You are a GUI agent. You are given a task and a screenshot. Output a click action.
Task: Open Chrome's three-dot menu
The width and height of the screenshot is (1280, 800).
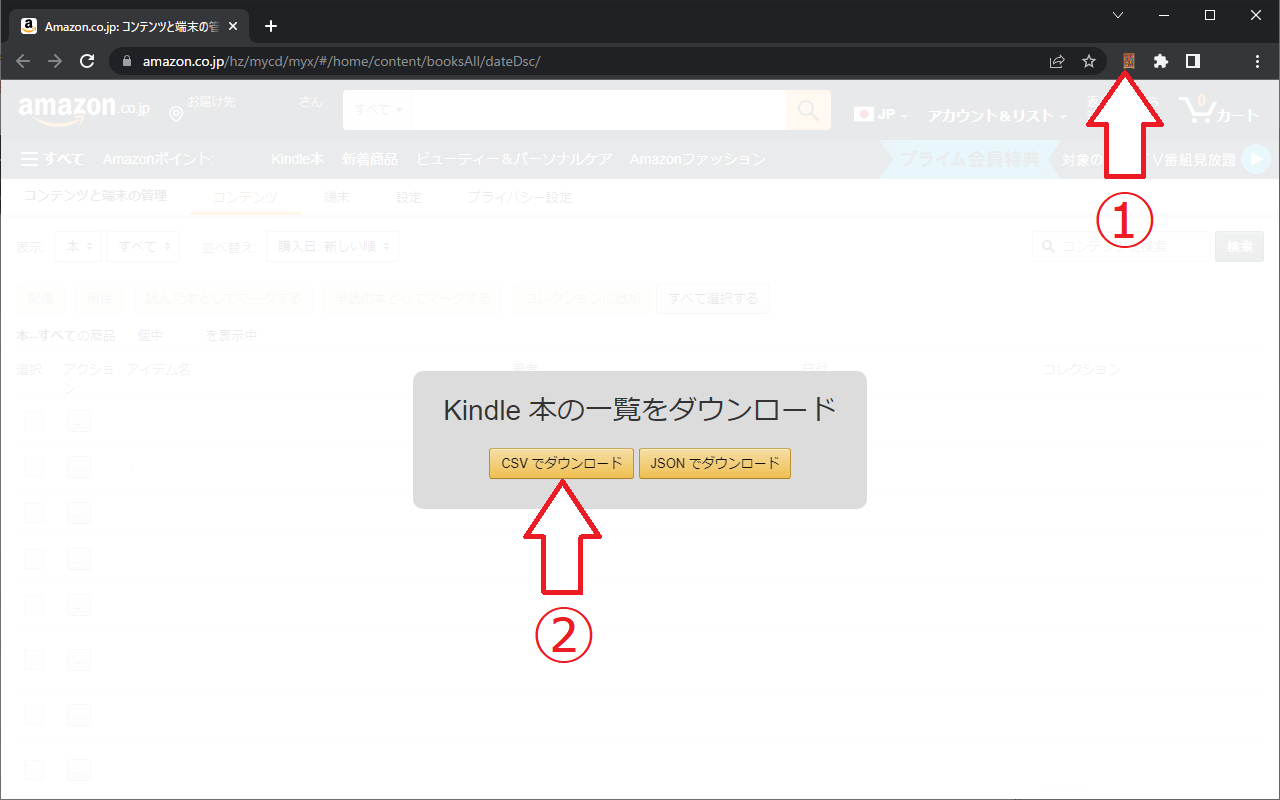[x=1257, y=61]
